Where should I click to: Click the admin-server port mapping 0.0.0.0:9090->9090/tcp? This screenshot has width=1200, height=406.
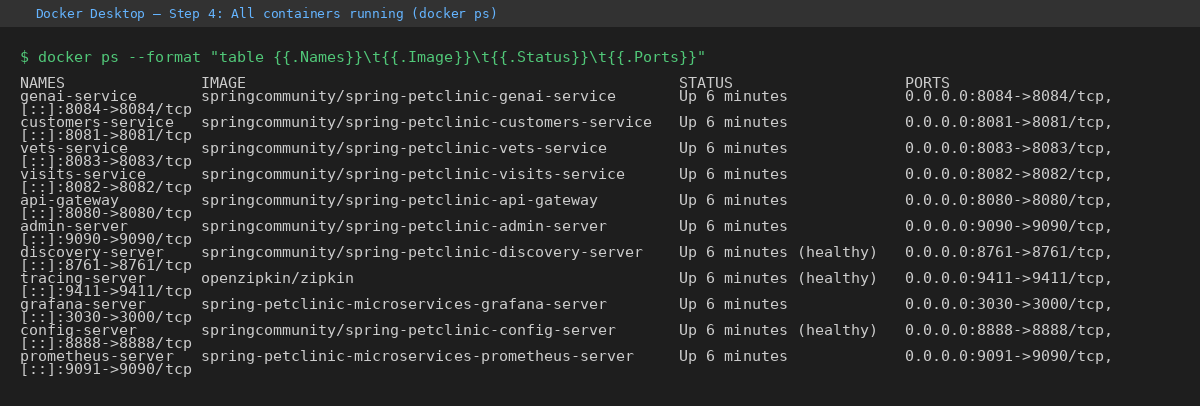pos(1008,226)
